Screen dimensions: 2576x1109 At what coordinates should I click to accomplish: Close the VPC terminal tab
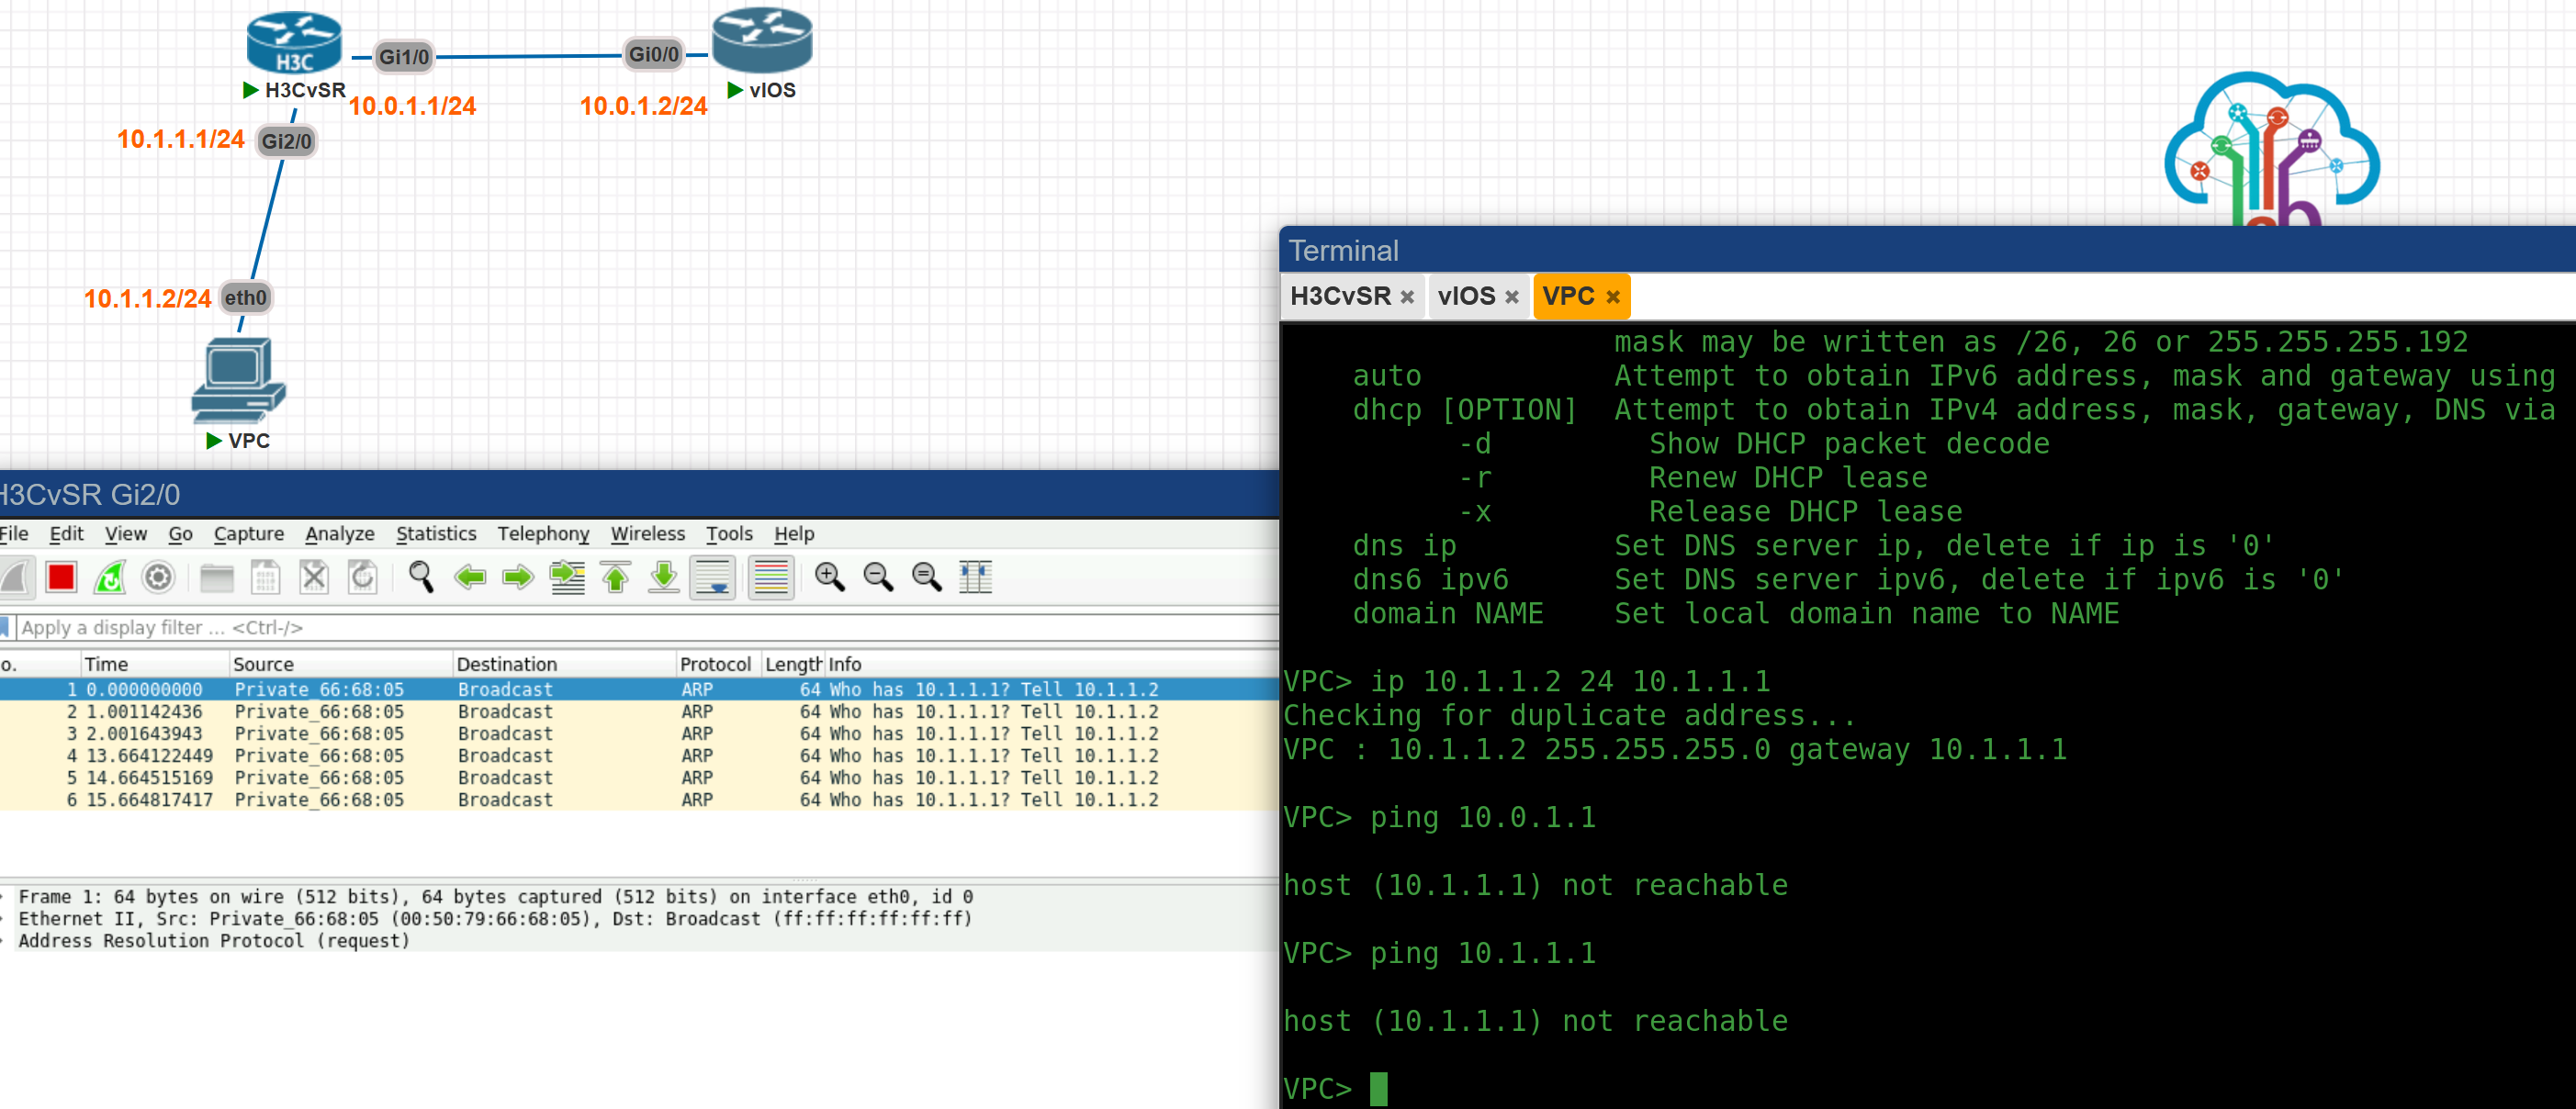(x=1613, y=296)
